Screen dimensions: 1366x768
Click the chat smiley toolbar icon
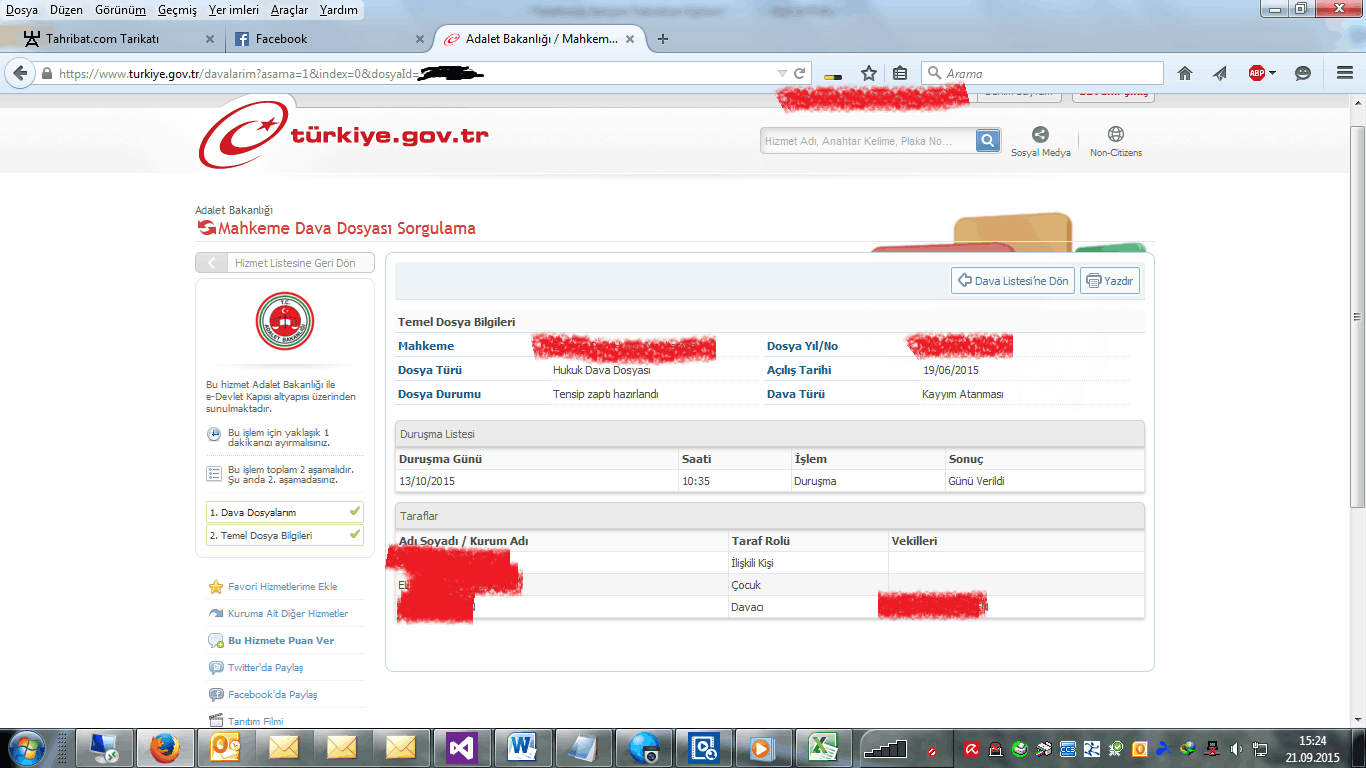pos(1303,73)
